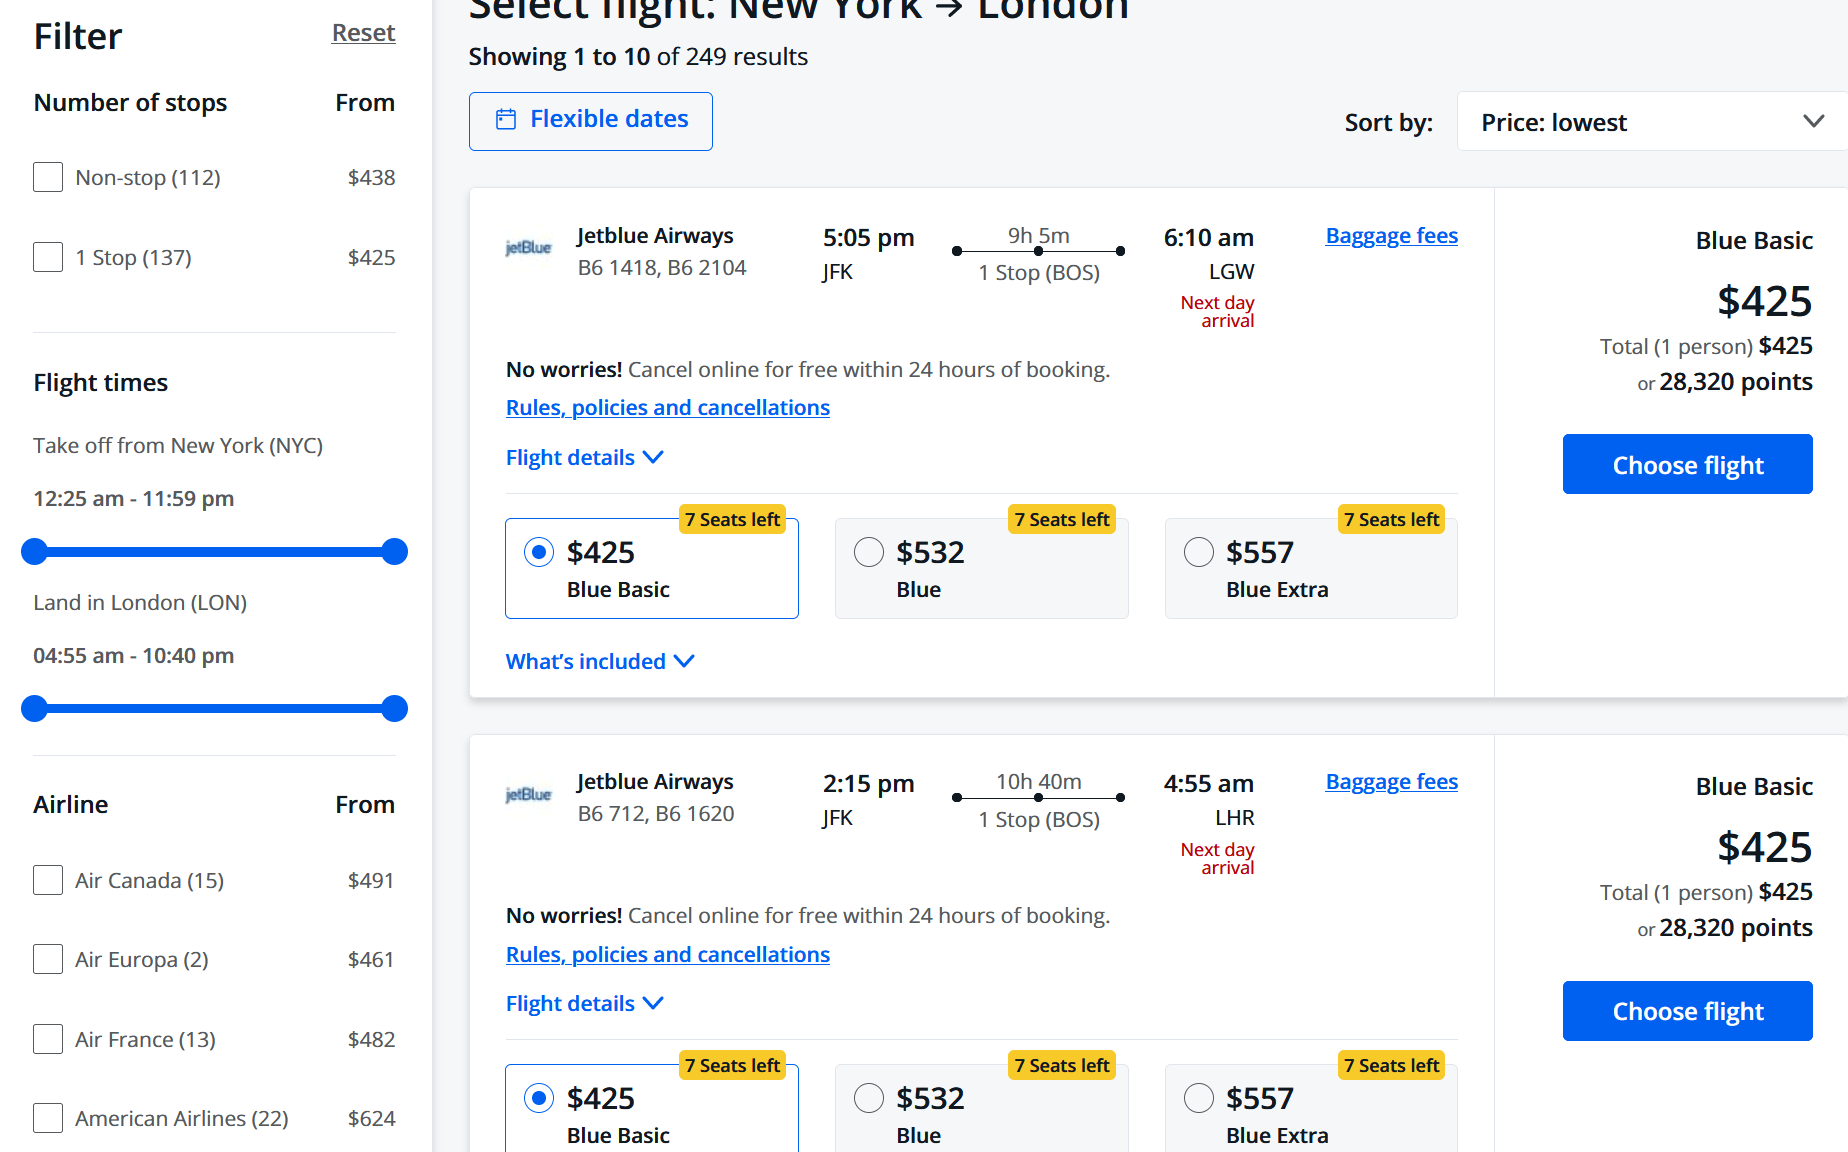The height and width of the screenshot is (1152, 1848).
Task: Click the chevron beside second Flight details
Action: coord(654,1003)
